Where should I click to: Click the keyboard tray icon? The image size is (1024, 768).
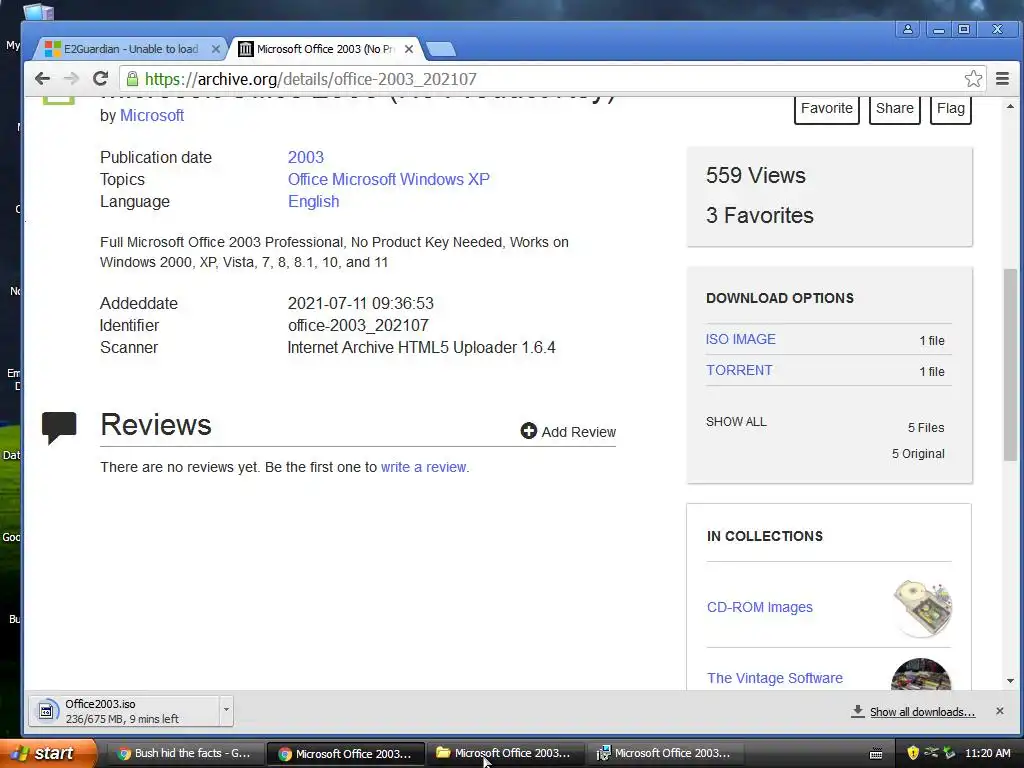pyautogui.click(x=876, y=754)
